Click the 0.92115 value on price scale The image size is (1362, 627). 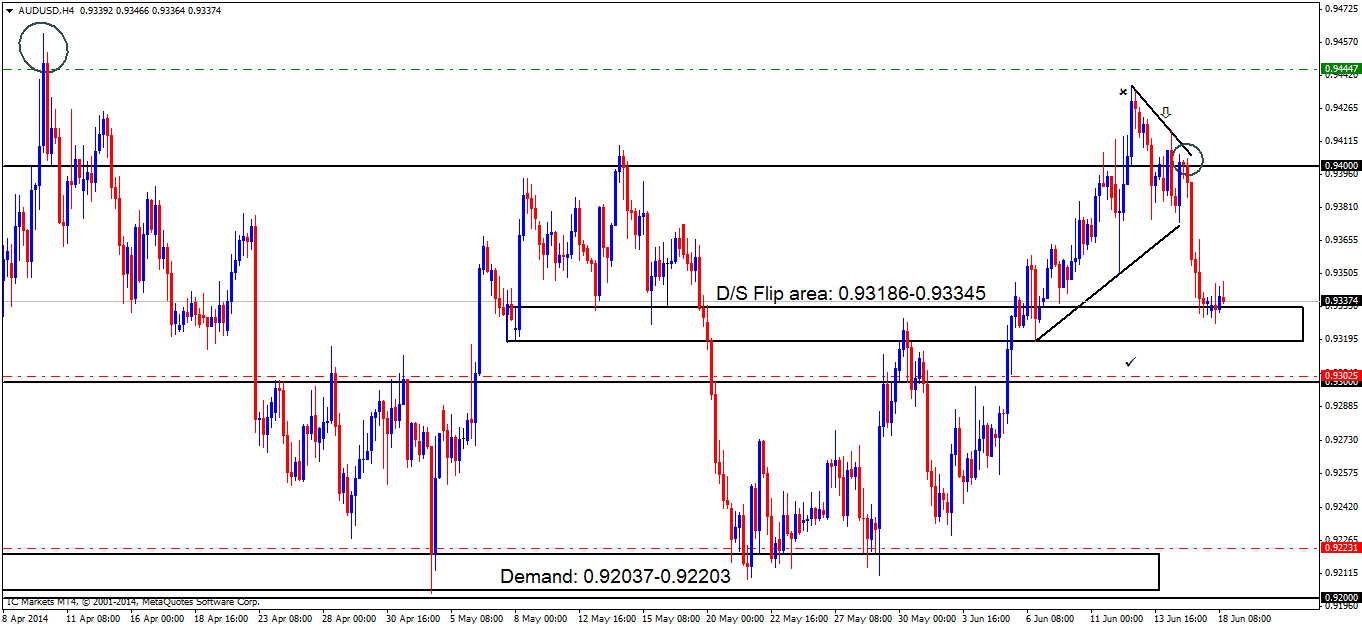coord(1341,572)
